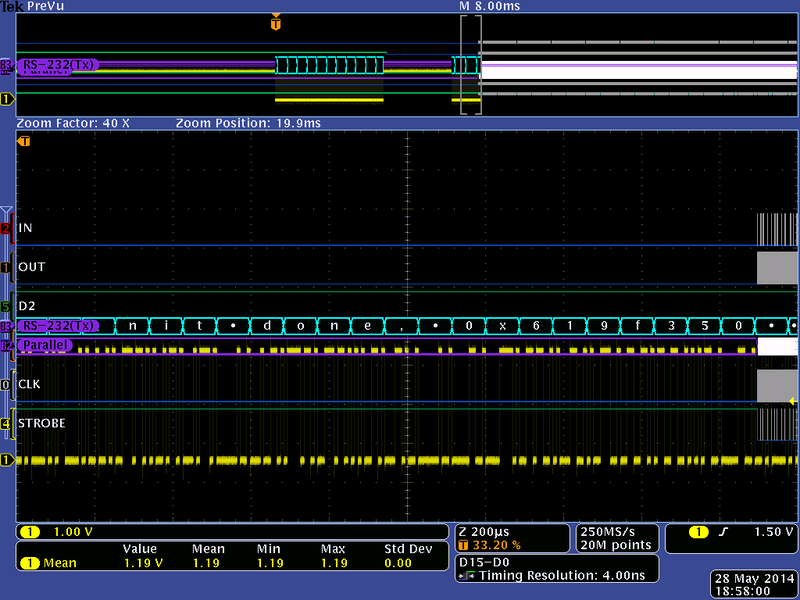
Task: Select digital channel 1 OUT indicator
Action: coord(6,267)
